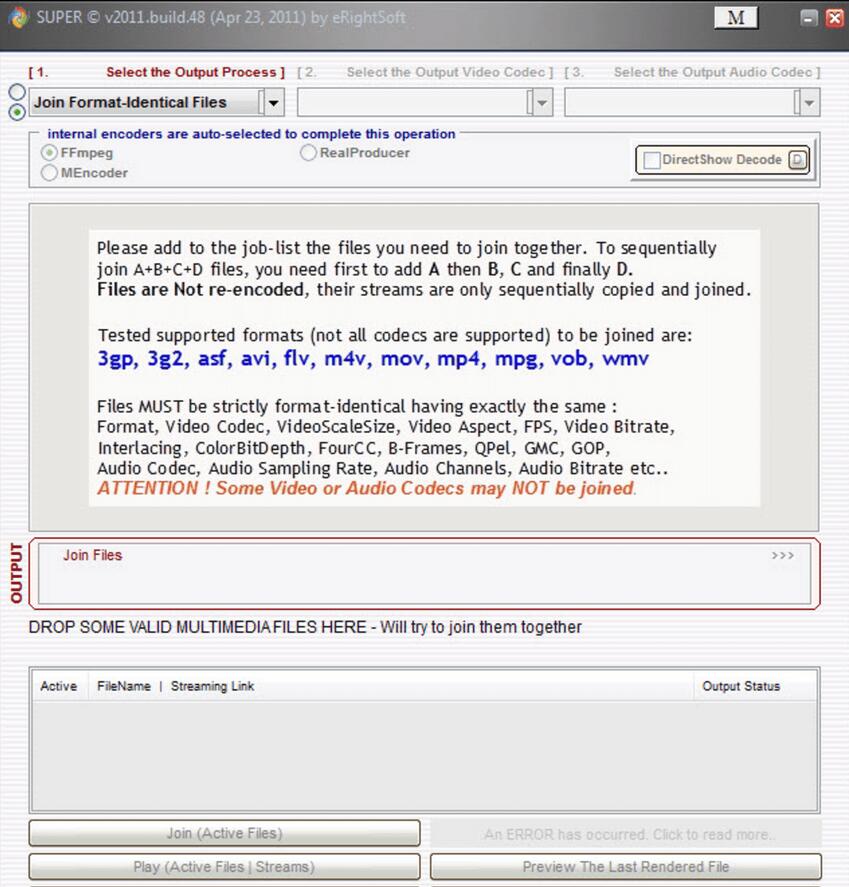Select the lower green radio button beside Output Process
The height and width of the screenshot is (887, 849).
(17, 112)
